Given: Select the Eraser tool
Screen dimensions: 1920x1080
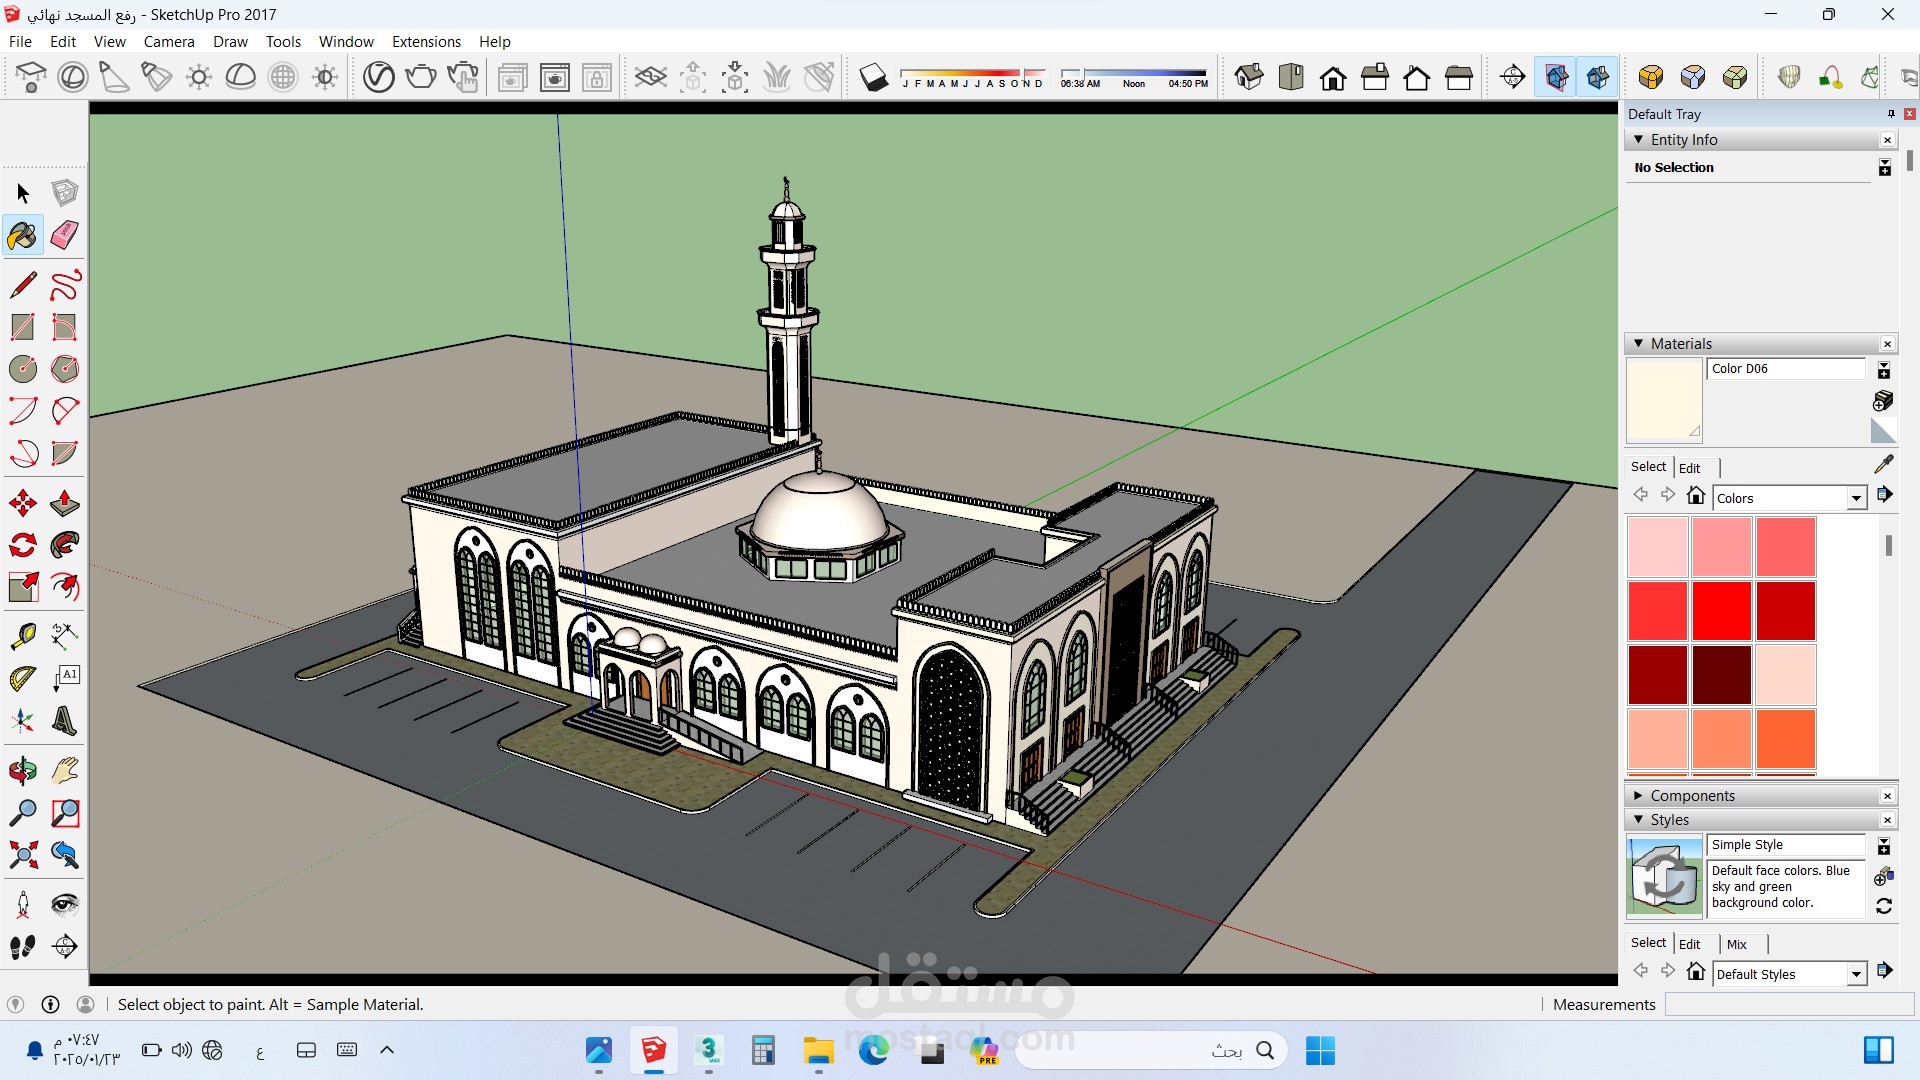Looking at the screenshot, I should point(65,235).
